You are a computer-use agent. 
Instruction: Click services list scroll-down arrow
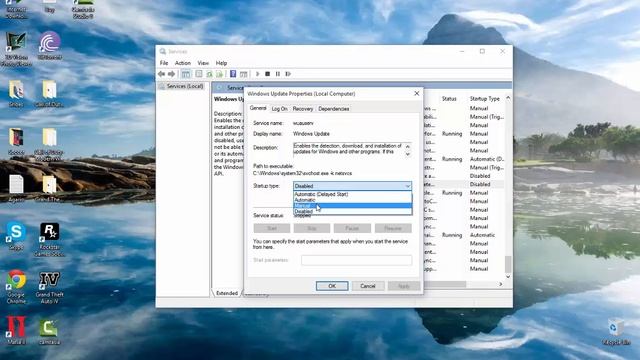(508, 276)
